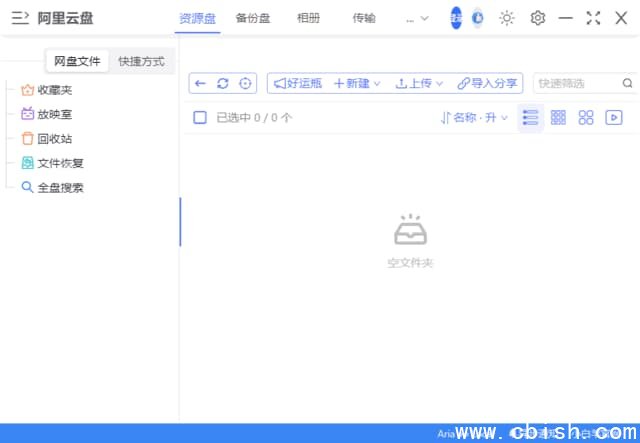Switch to list view

530,118
